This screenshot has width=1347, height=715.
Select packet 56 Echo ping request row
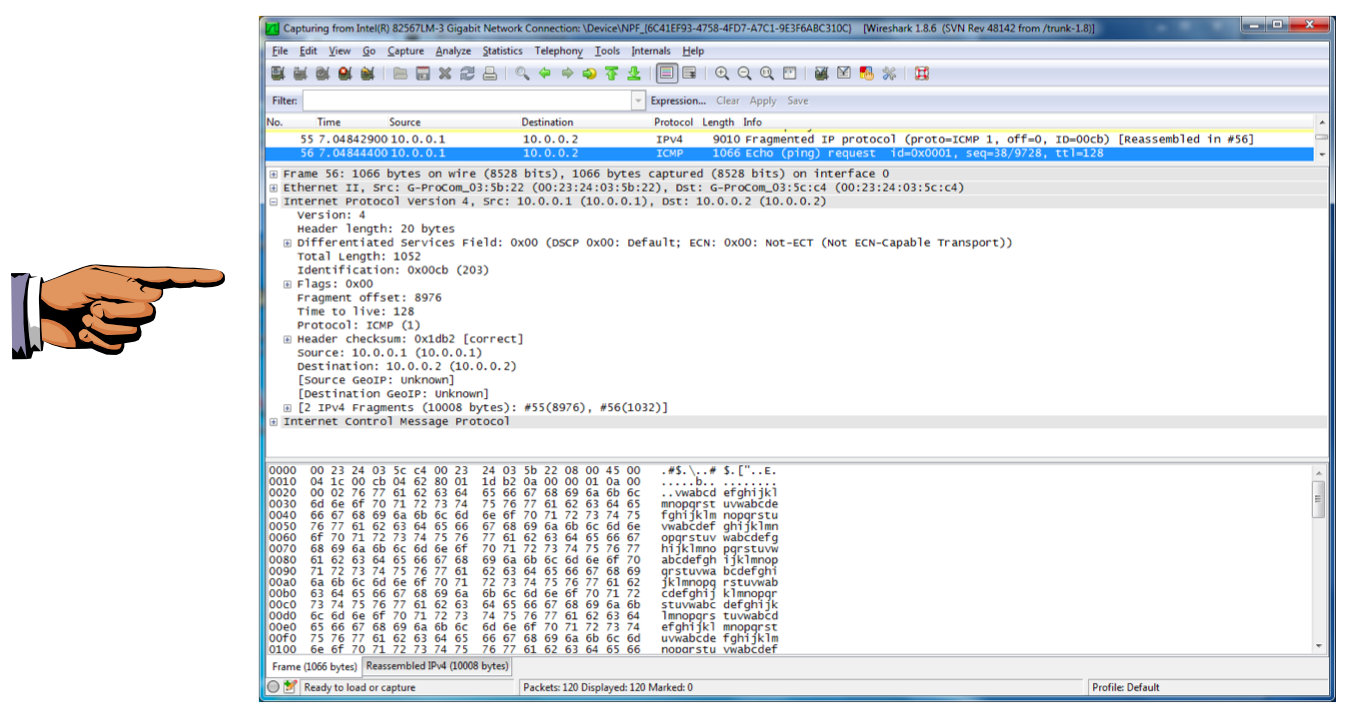[x=790, y=153]
